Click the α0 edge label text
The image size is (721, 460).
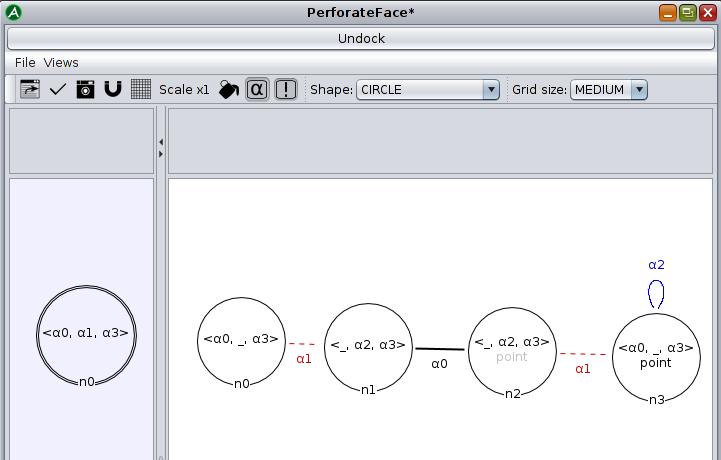coord(439,364)
